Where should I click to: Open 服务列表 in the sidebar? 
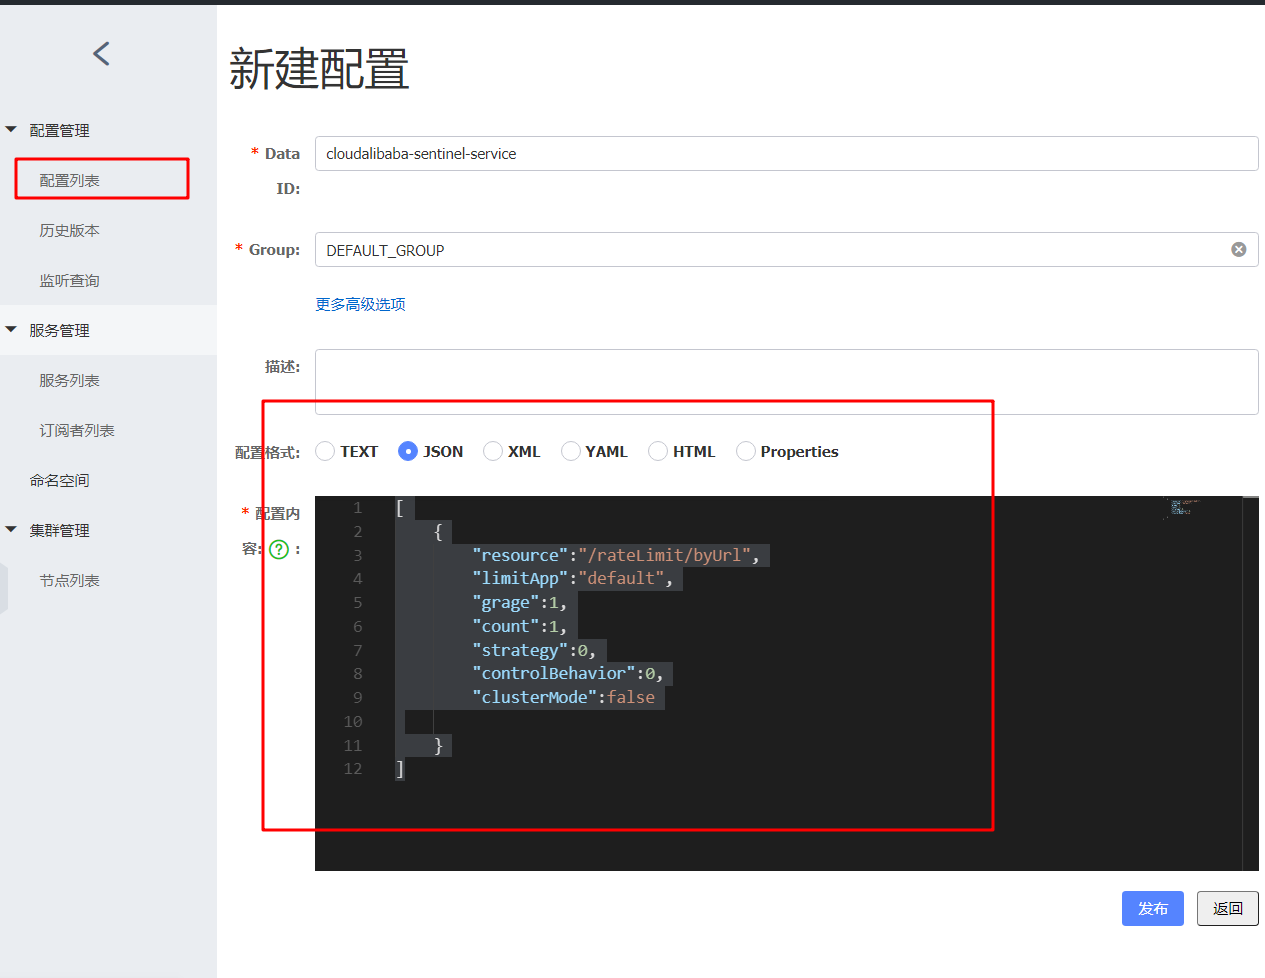(x=69, y=380)
